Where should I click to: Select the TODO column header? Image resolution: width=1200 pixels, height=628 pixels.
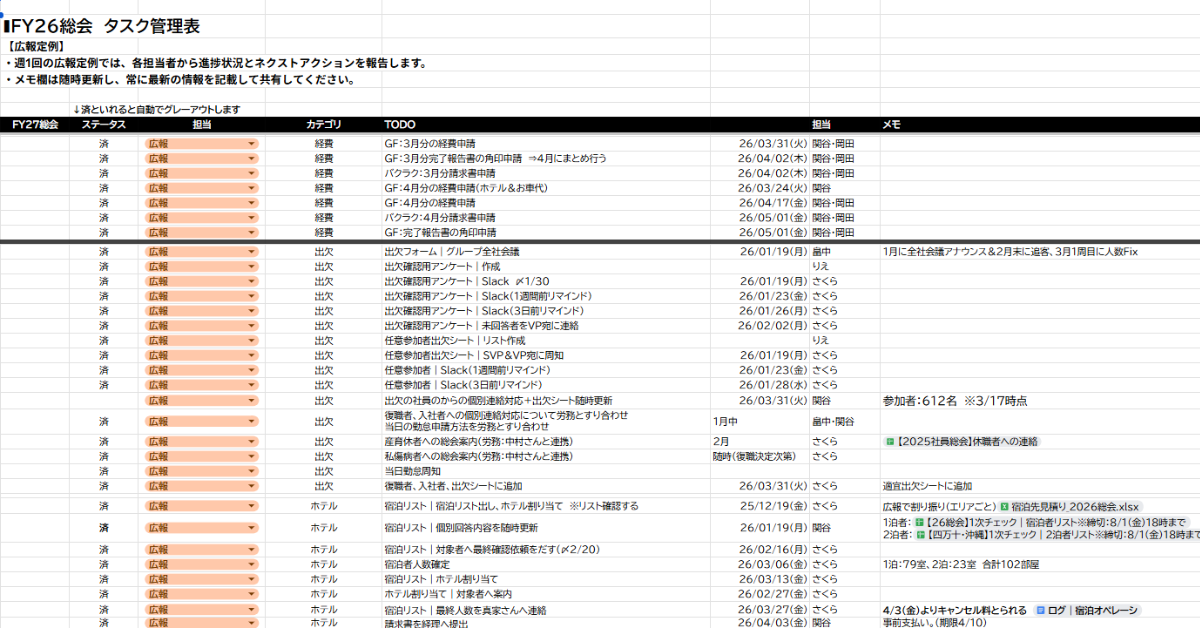point(400,125)
